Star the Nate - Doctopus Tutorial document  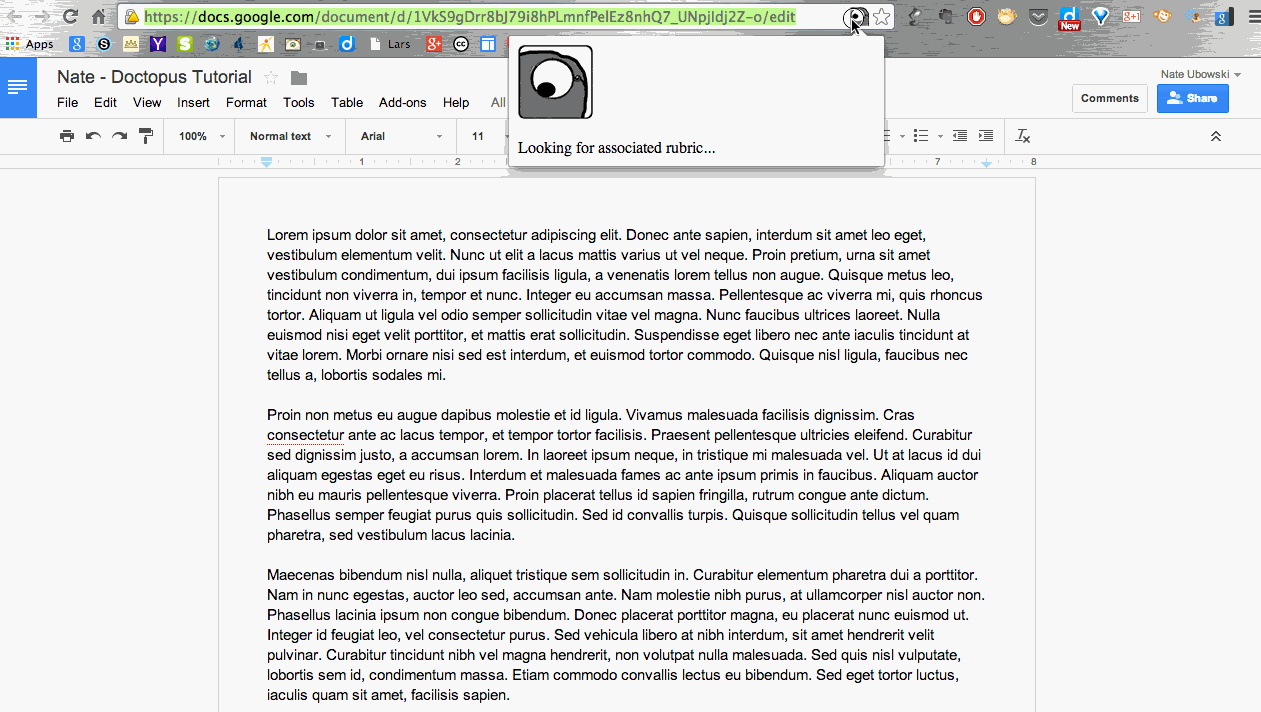point(271,78)
